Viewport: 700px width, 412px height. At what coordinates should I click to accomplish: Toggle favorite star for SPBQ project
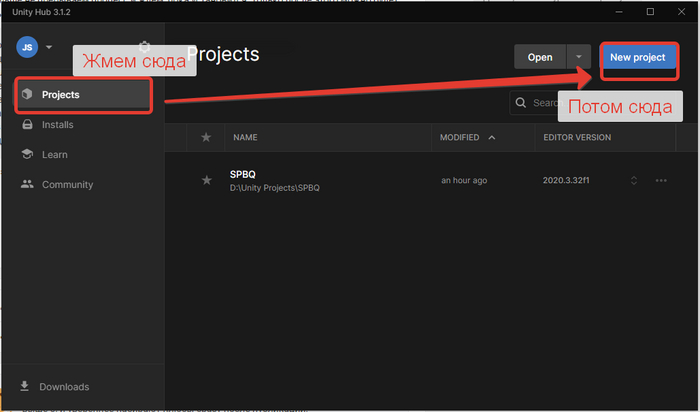(x=206, y=180)
